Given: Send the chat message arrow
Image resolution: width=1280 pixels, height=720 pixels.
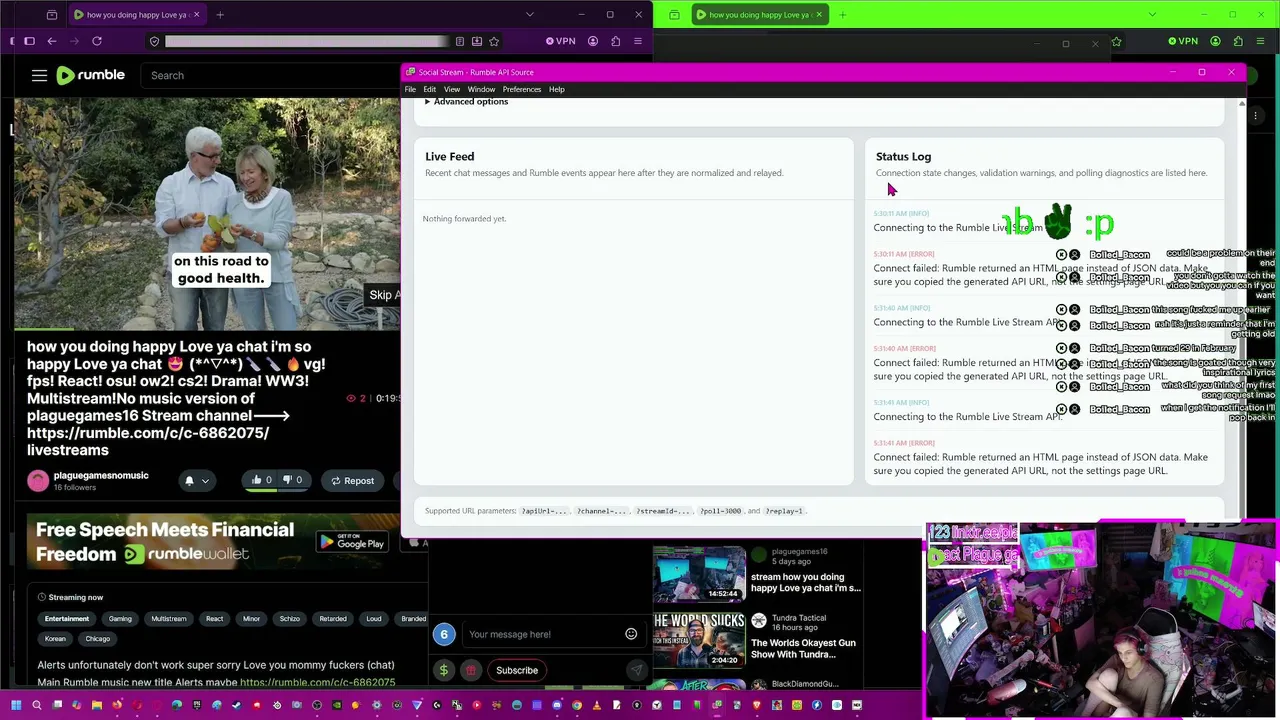Looking at the screenshot, I should pos(636,670).
